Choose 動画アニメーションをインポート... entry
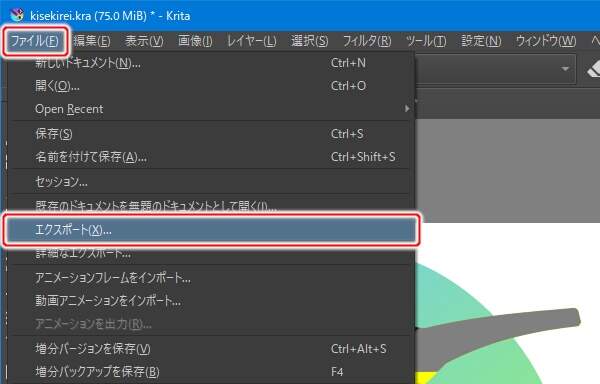This screenshot has height=384, width=600. (x=212, y=301)
